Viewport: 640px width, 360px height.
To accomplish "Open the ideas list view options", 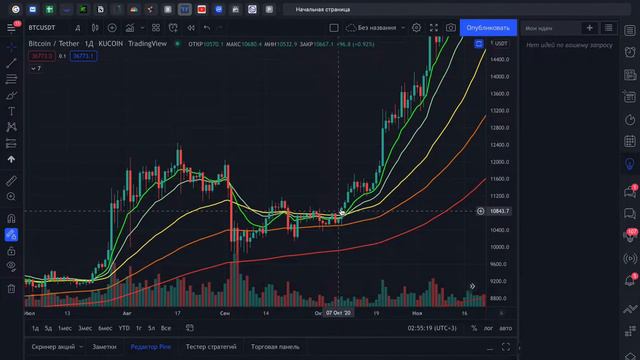I will tap(609, 28).
